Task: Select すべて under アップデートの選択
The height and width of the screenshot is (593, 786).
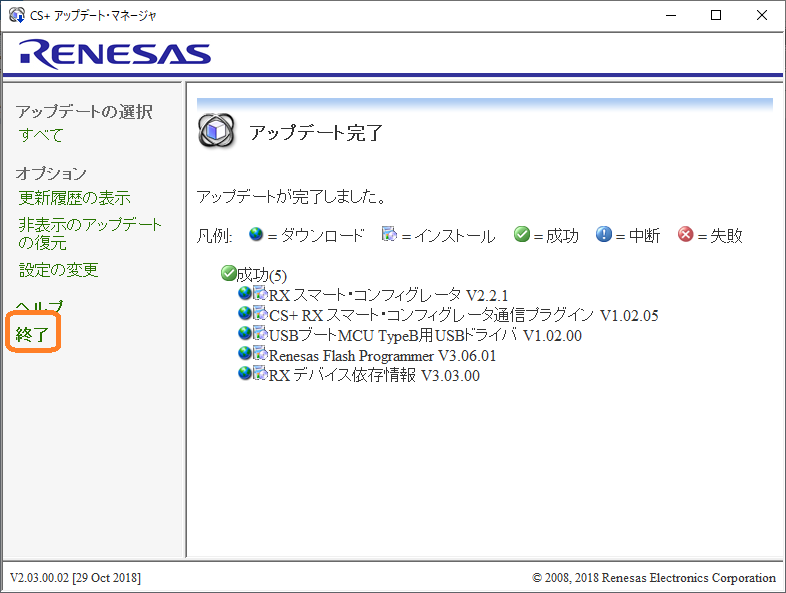Action: coord(41,135)
